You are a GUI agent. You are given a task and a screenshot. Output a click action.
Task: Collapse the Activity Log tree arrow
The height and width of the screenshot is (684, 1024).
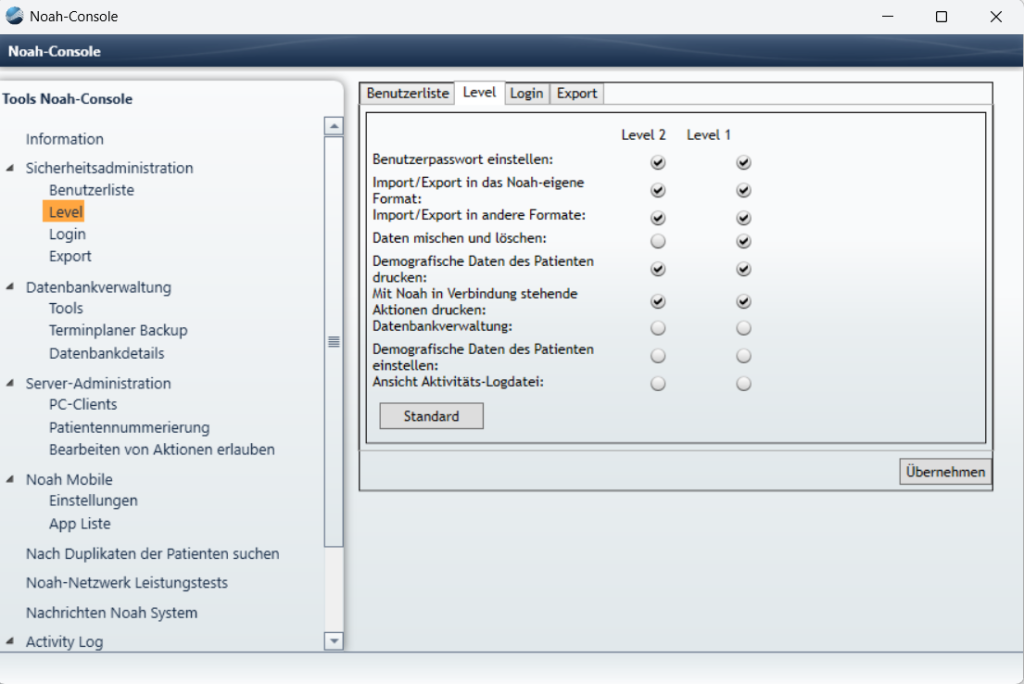tap(10, 642)
